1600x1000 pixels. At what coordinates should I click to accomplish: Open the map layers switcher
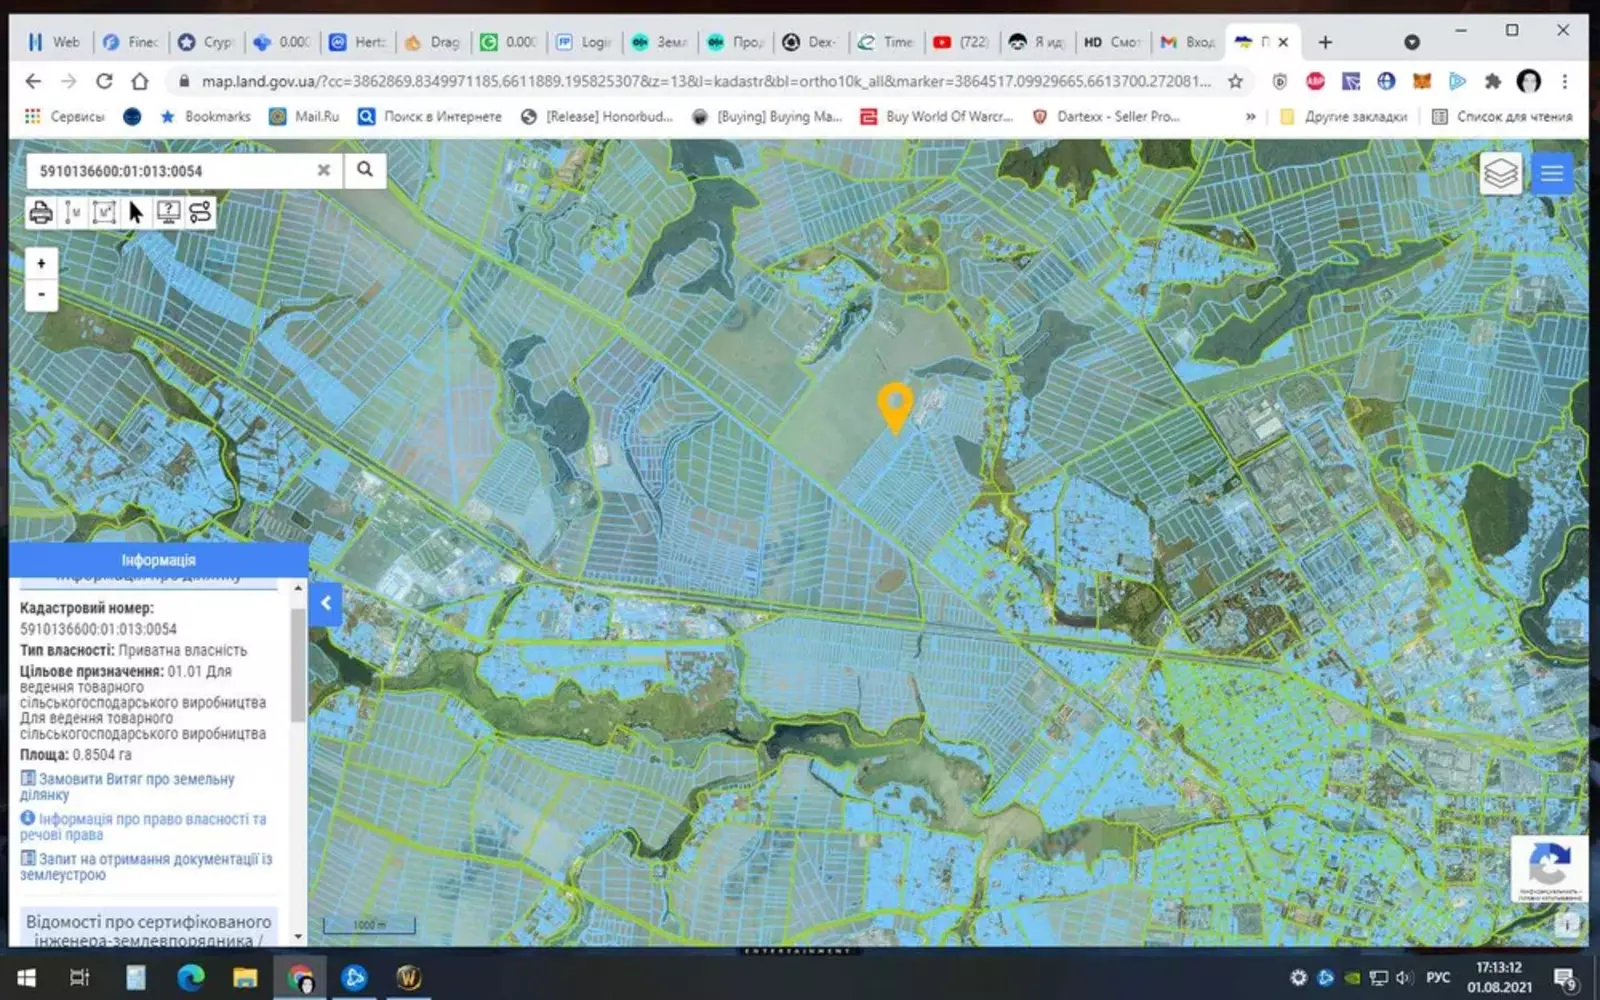pyautogui.click(x=1500, y=174)
